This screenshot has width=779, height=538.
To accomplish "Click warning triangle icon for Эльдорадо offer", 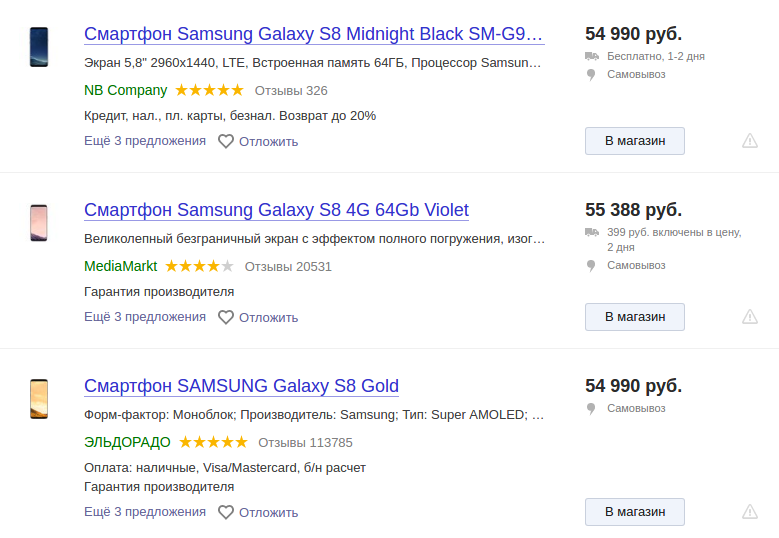I will (x=750, y=512).
